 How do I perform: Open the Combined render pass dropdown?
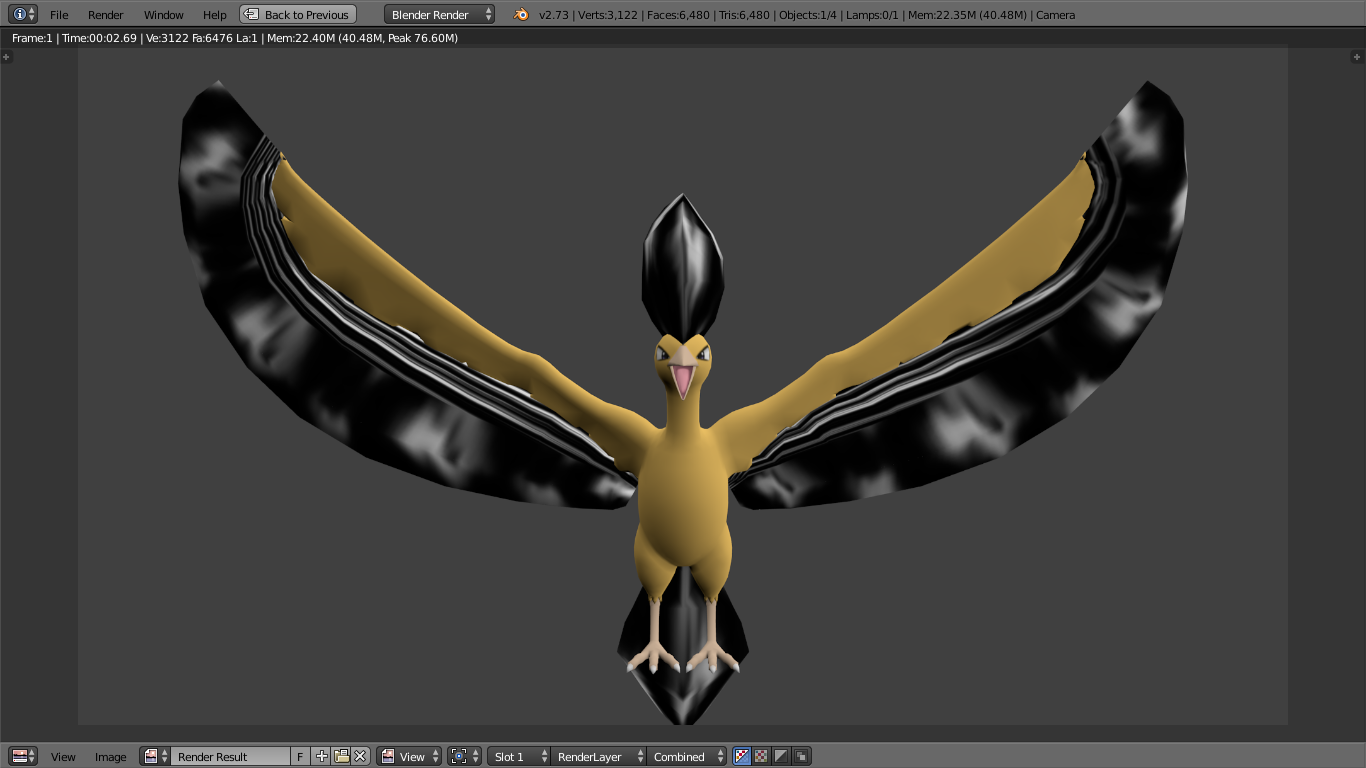(x=686, y=756)
